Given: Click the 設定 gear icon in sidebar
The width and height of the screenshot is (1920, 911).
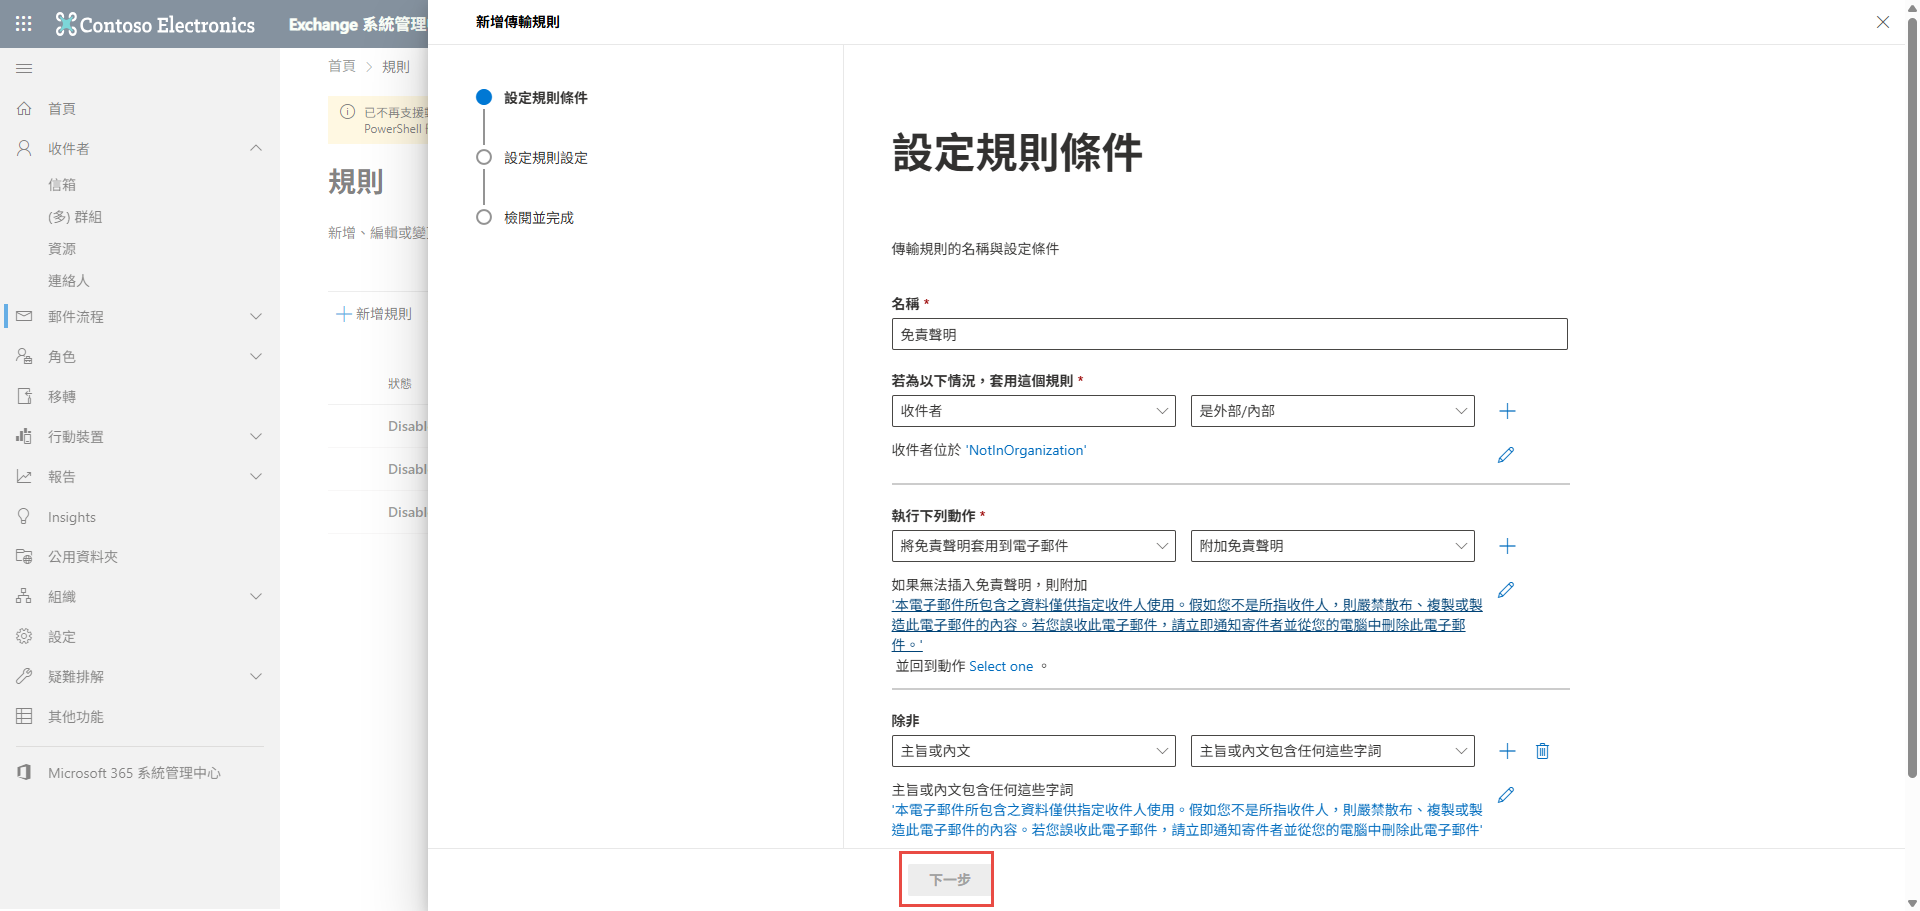Looking at the screenshot, I should [x=24, y=636].
